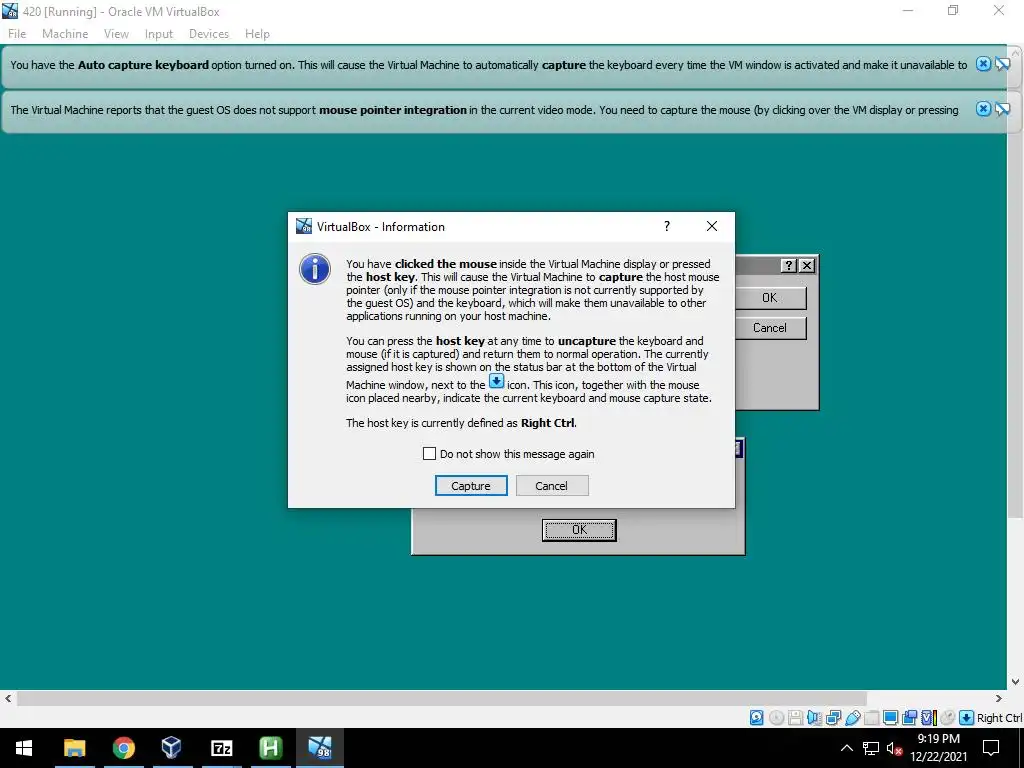Click the help question mark in Information dialog
The image size is (1024, 768).
coord(667,226)
